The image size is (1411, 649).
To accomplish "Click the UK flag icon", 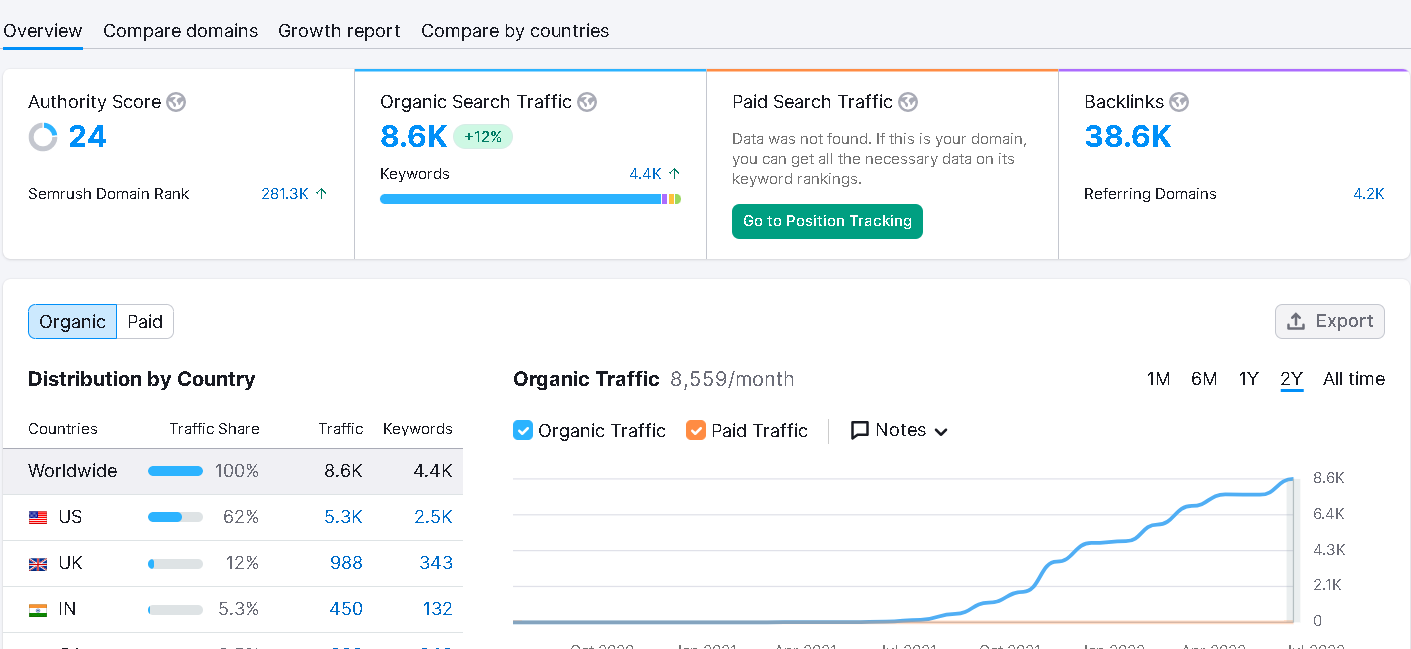I will (x=38, y=564).
